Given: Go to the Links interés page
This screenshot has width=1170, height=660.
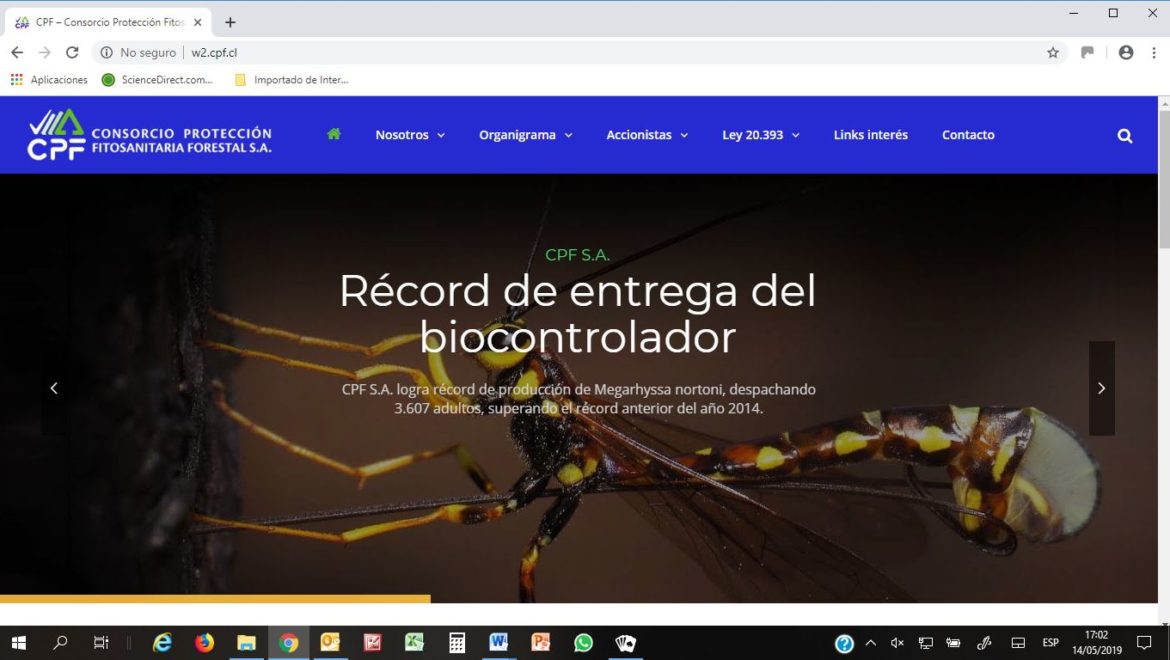Looking at the screenshot, I should pos(871,135).
